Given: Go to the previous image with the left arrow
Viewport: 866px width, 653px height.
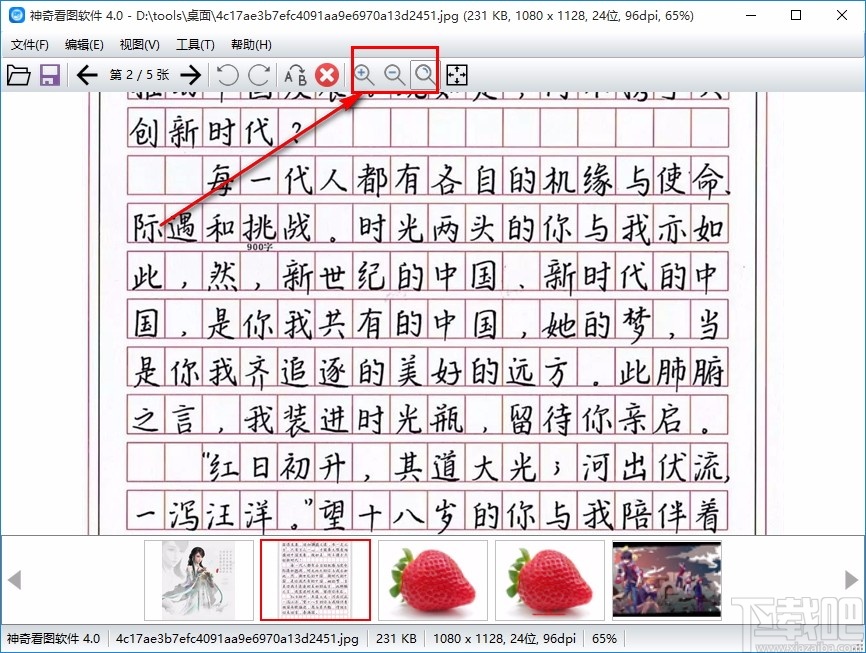Looking at the screenshot, I should 87,74.
